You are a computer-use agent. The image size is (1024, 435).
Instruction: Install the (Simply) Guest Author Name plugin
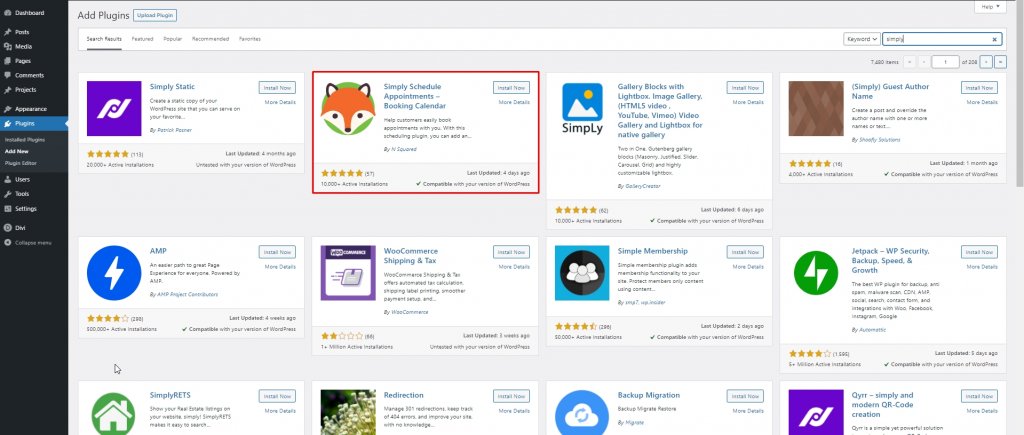[x=979, y=88]
